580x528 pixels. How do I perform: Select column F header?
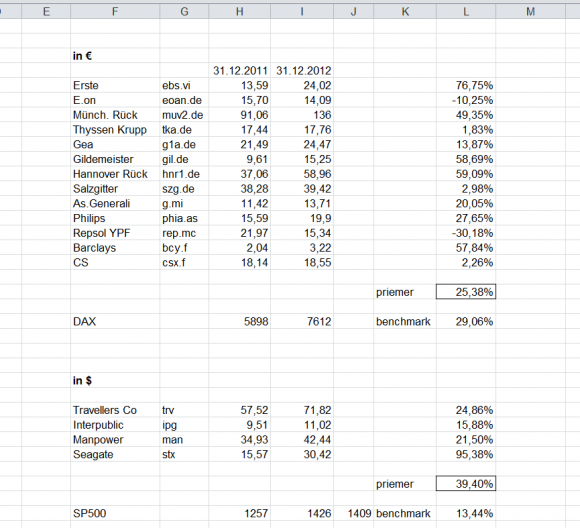115,11
